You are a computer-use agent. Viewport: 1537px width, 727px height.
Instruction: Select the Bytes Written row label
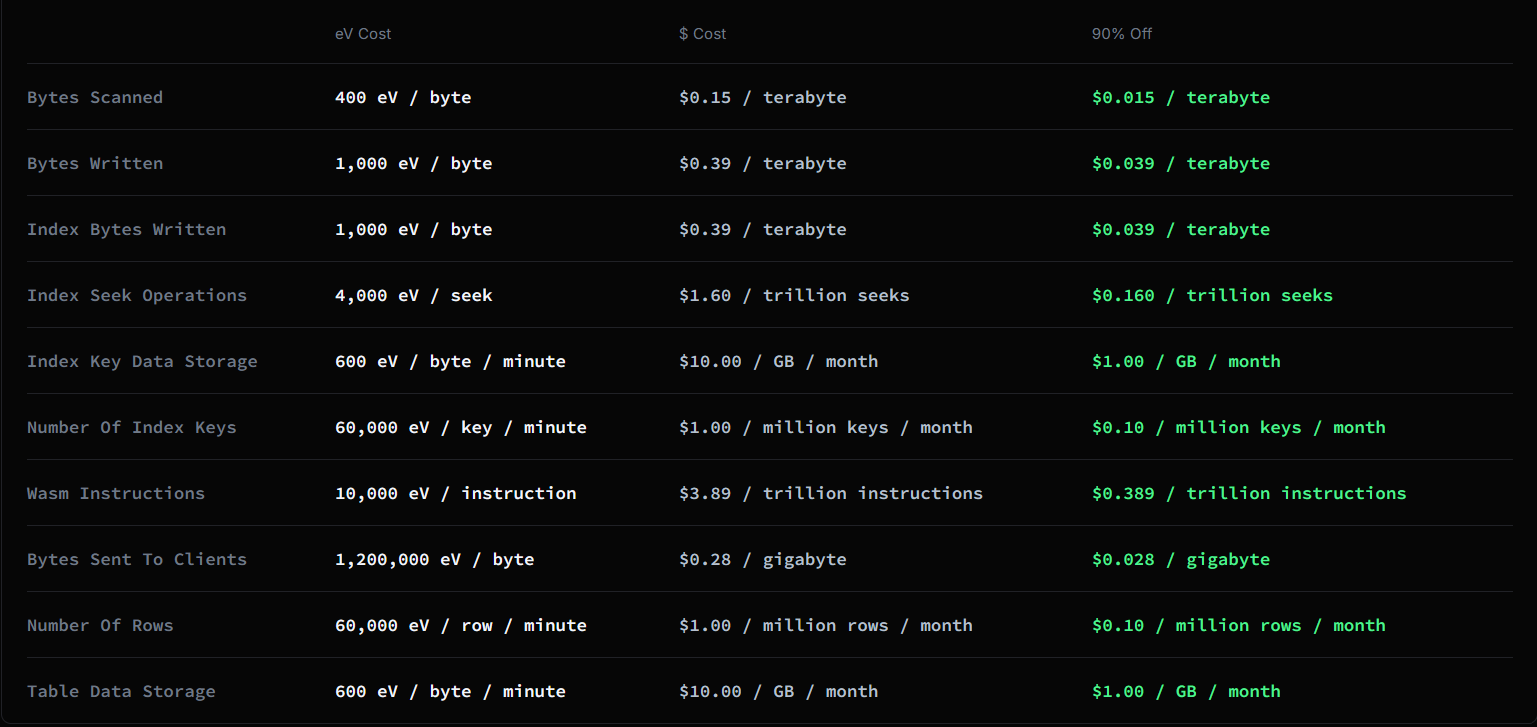95,163
